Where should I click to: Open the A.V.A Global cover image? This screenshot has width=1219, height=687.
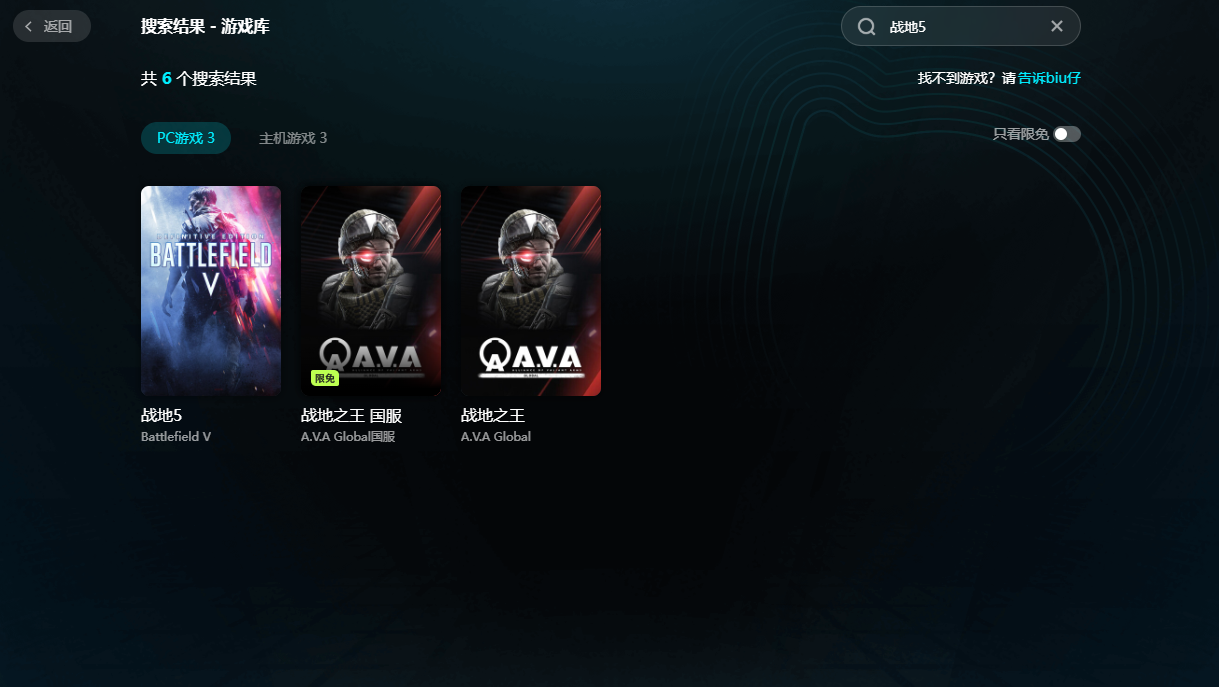click(531, 291)
